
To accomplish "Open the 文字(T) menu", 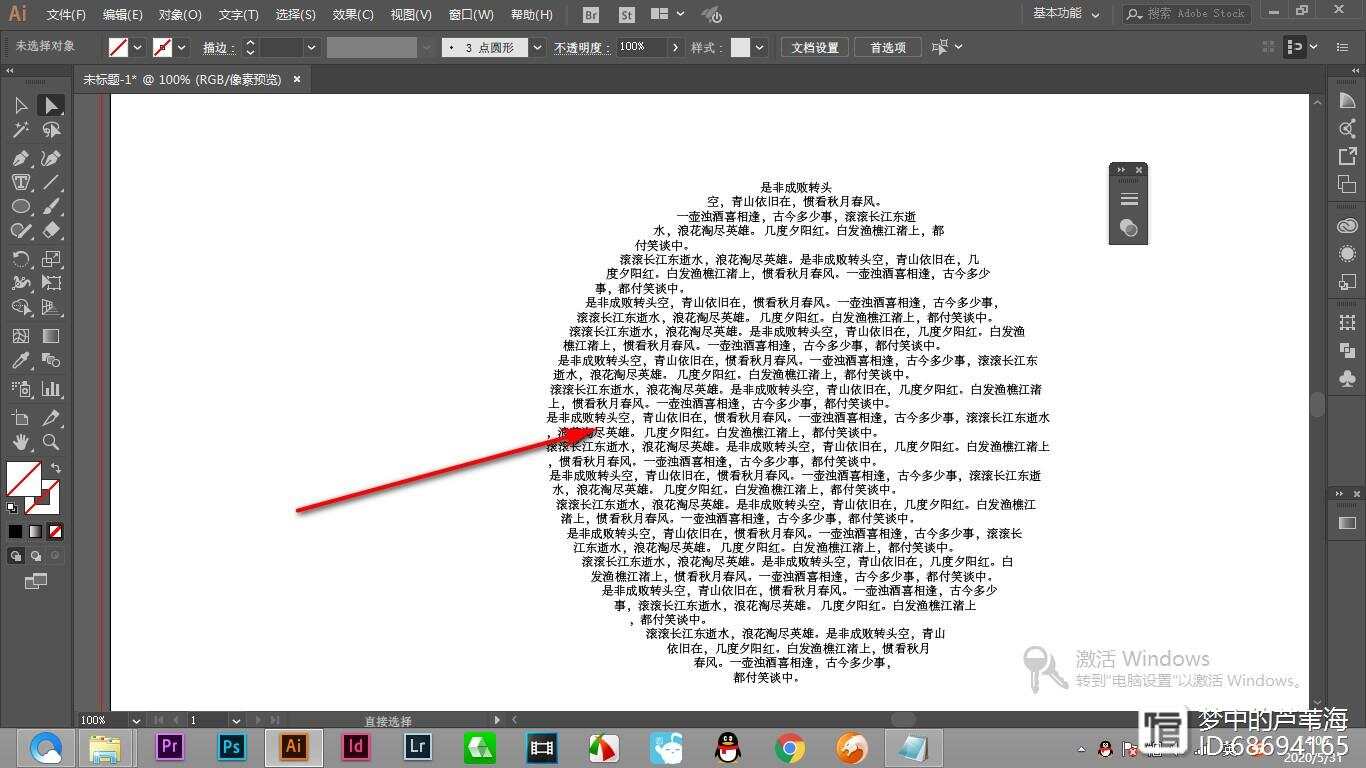I will tap(238, 15).
